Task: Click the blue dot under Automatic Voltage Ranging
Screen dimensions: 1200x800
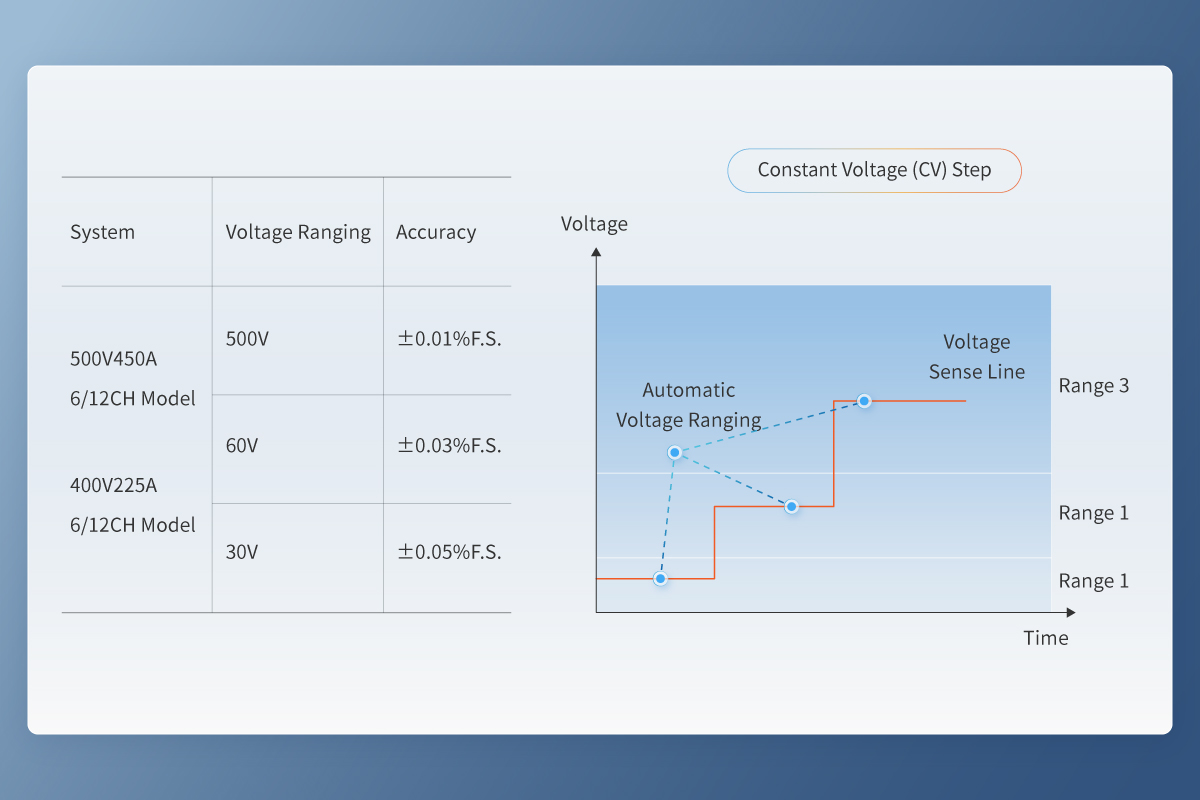Action: point(675,453)
